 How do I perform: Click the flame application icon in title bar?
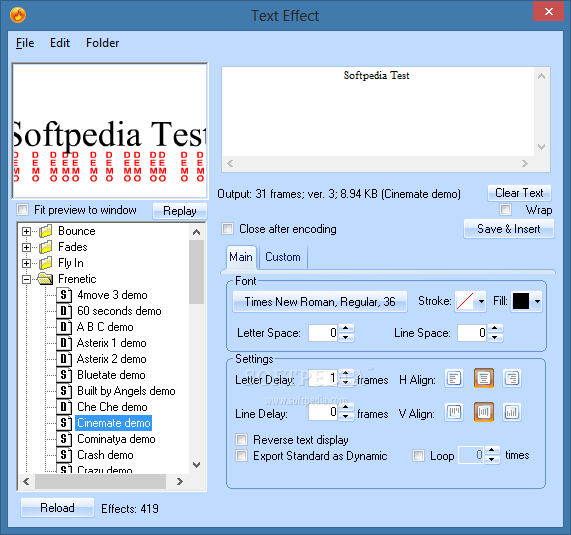[x=18, y=15]
